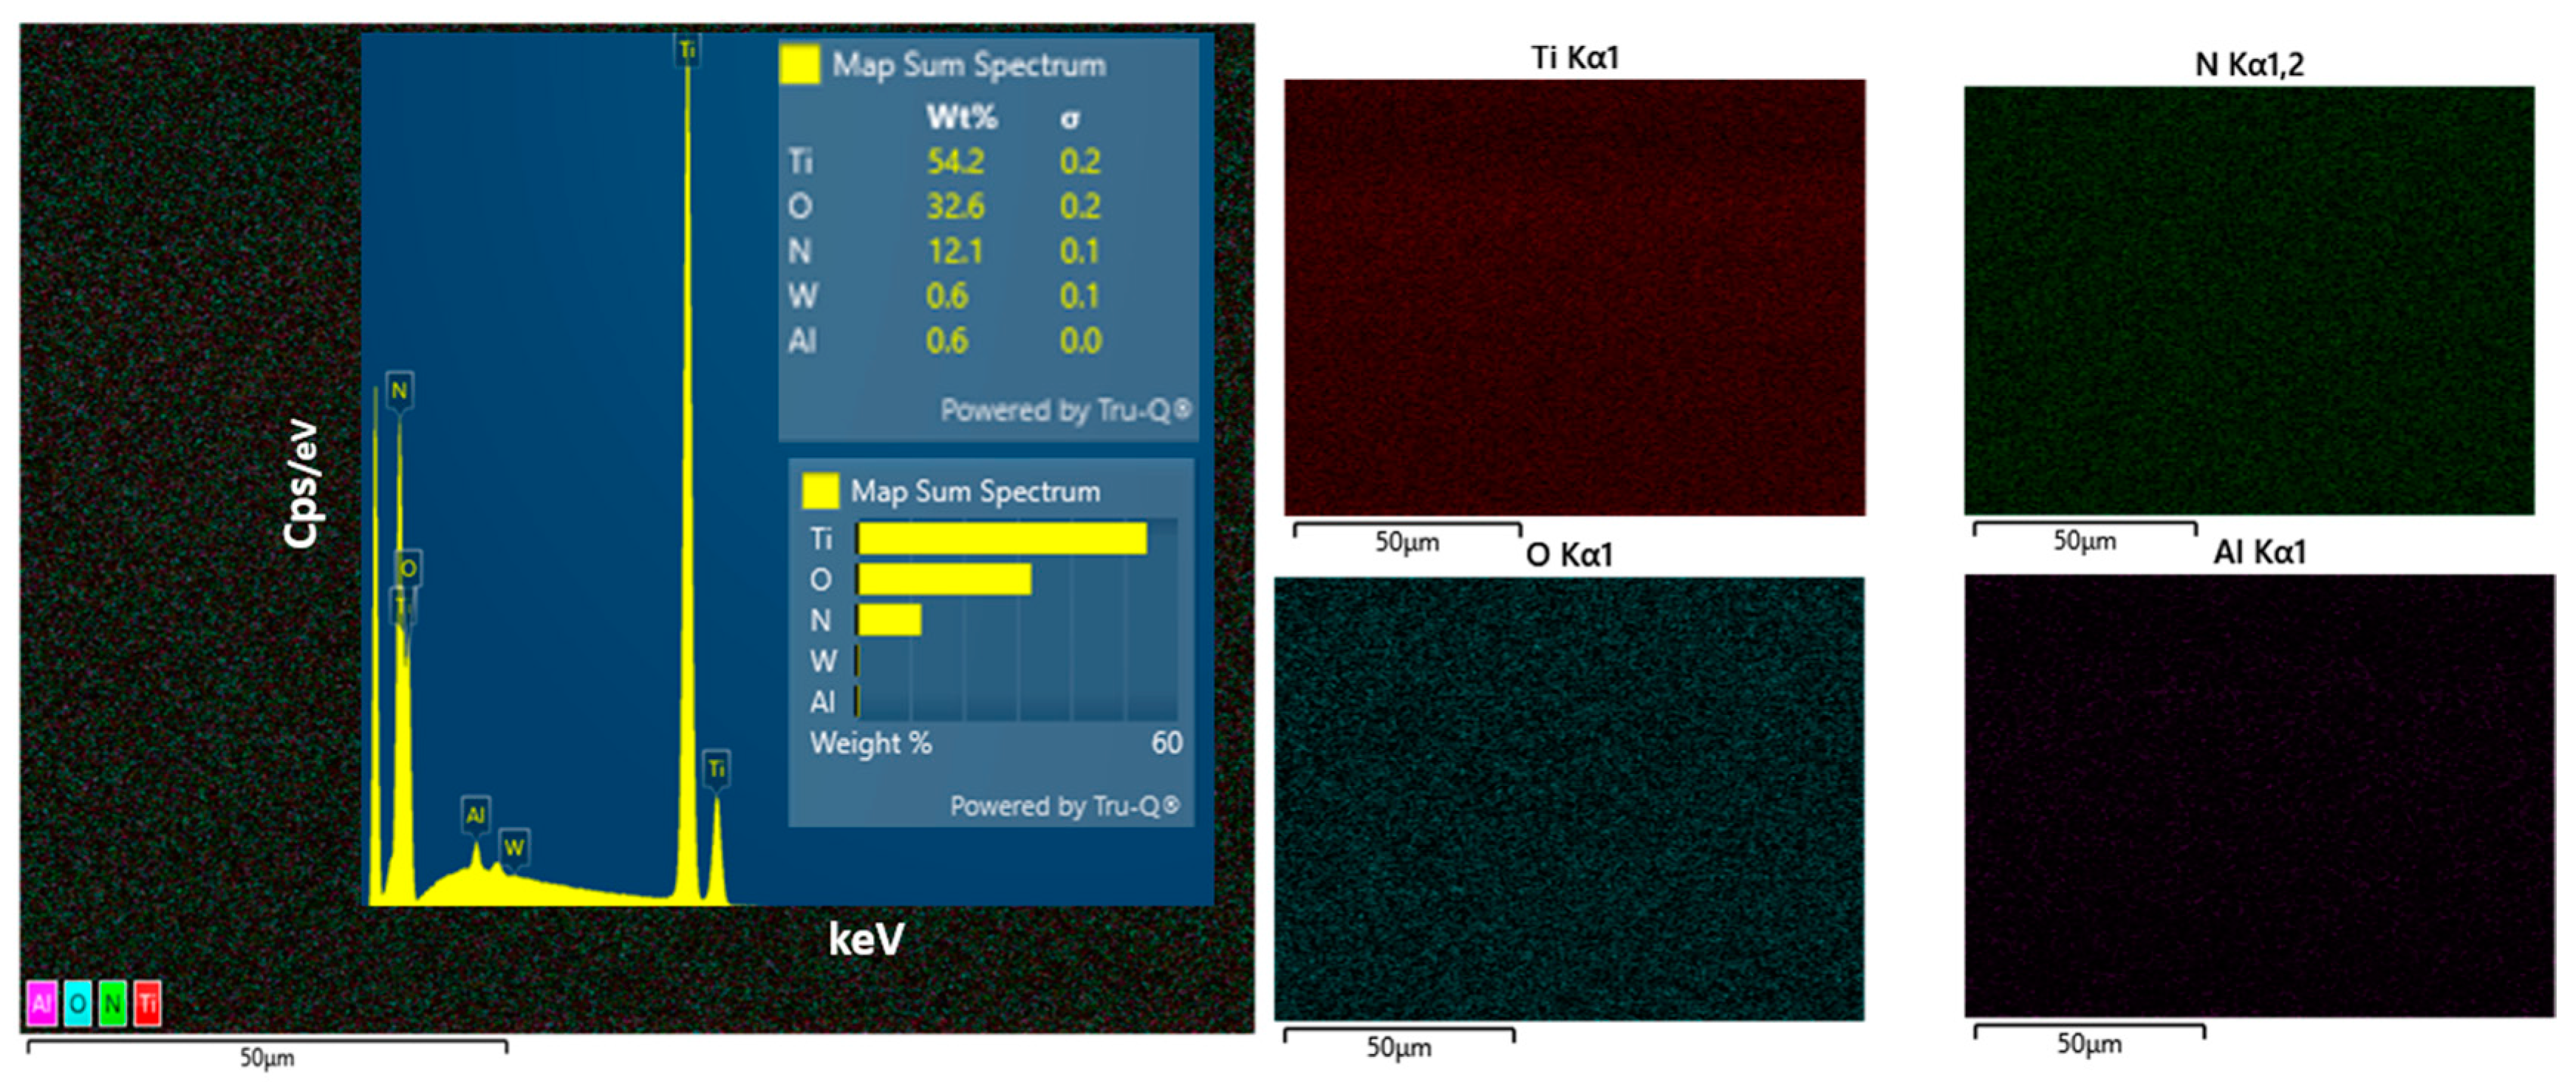Click the O weight percent bar
This screenshot has height=1085, width=2576.
944,579
